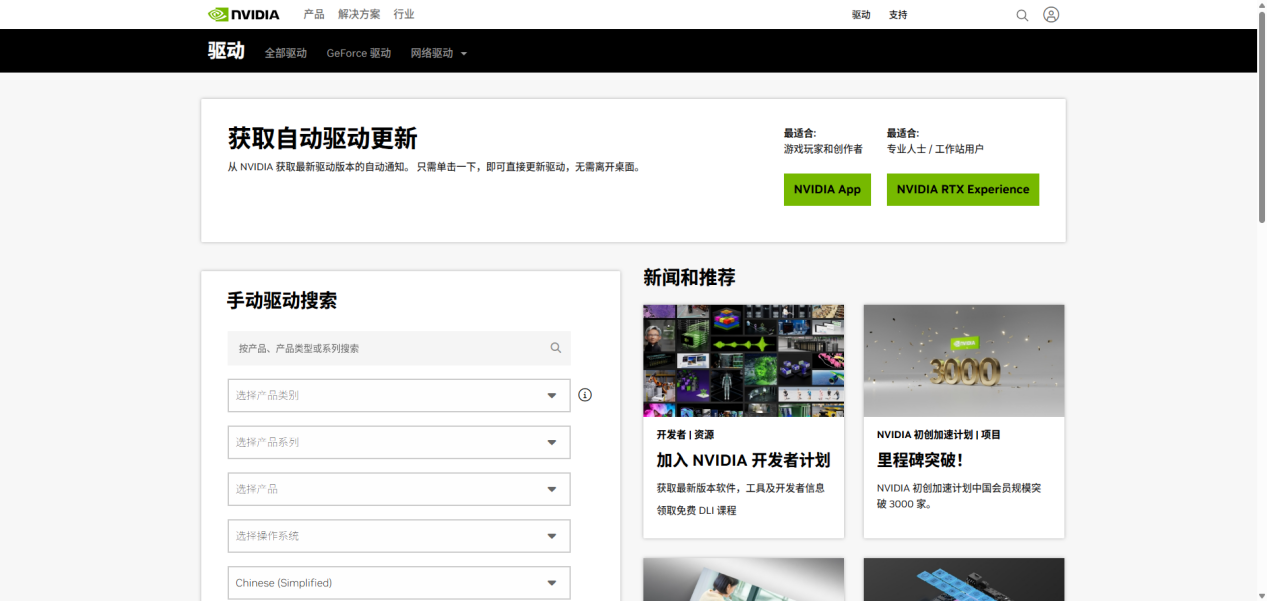Open the 加入 NVIDIA 开发者计划 card image

pyautogui.click(x=743, y=361)
